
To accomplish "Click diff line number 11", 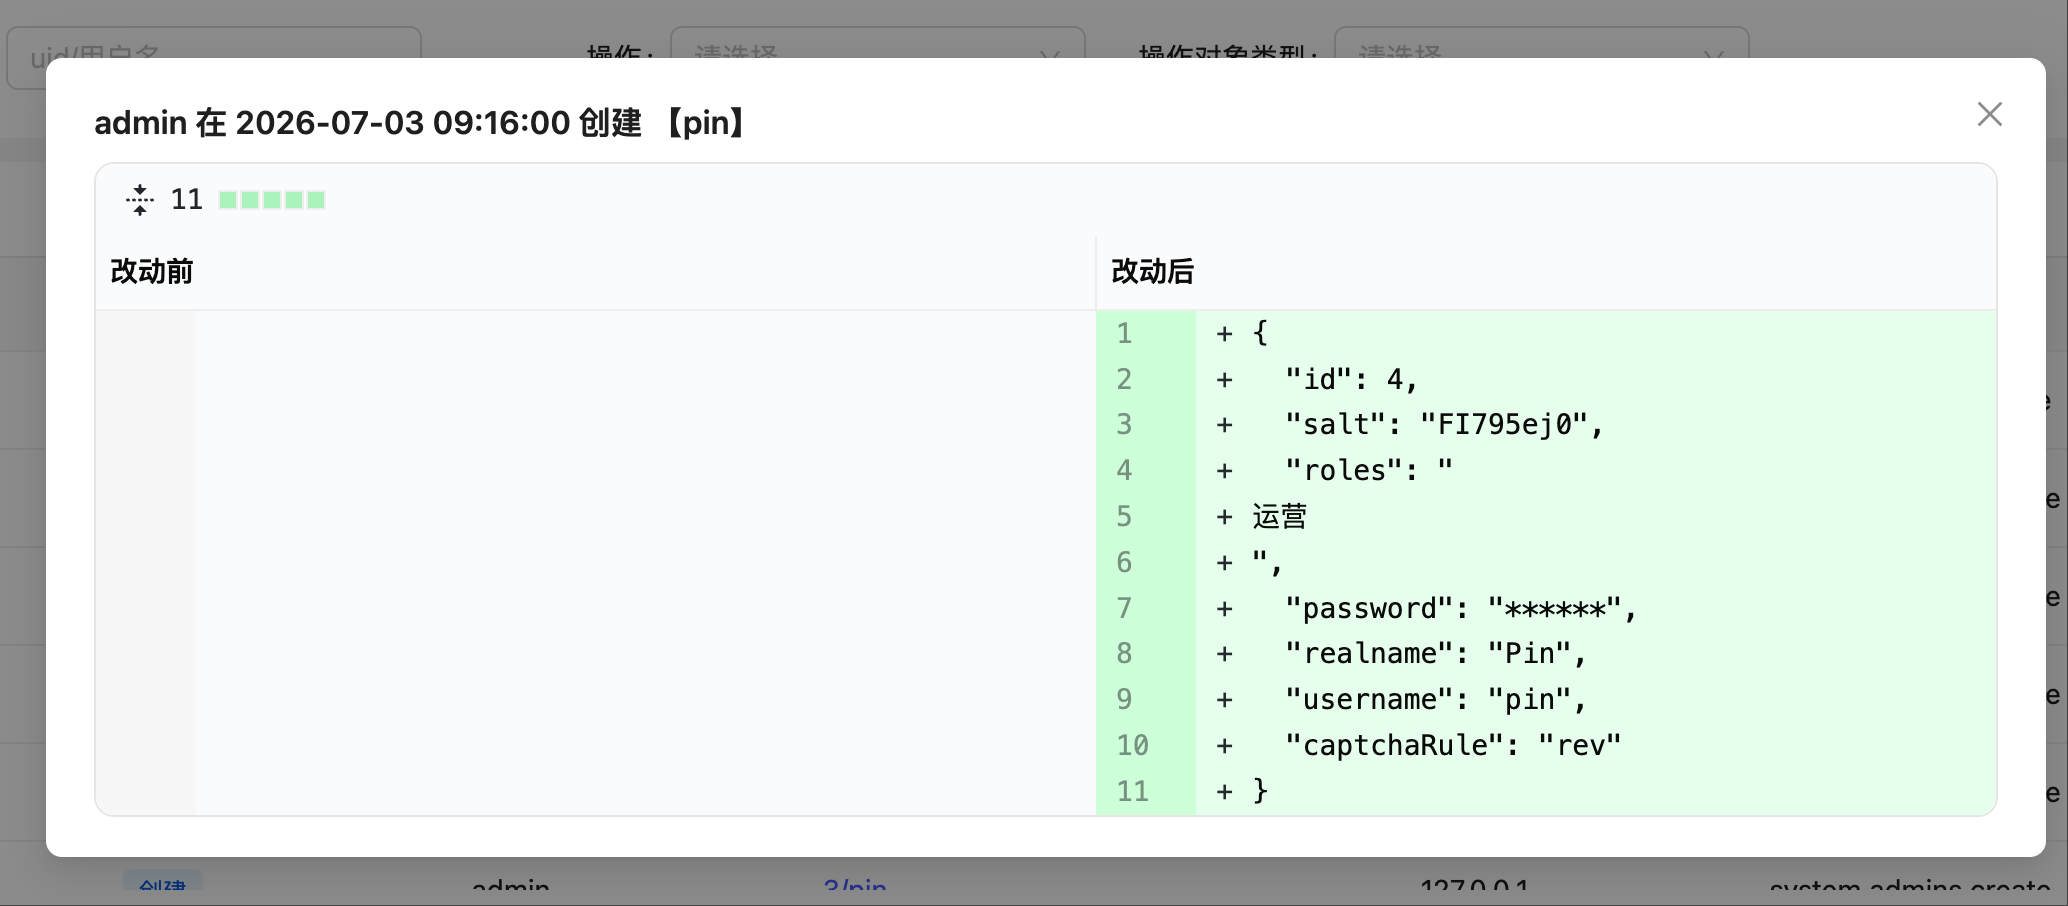I will 1133,791.
